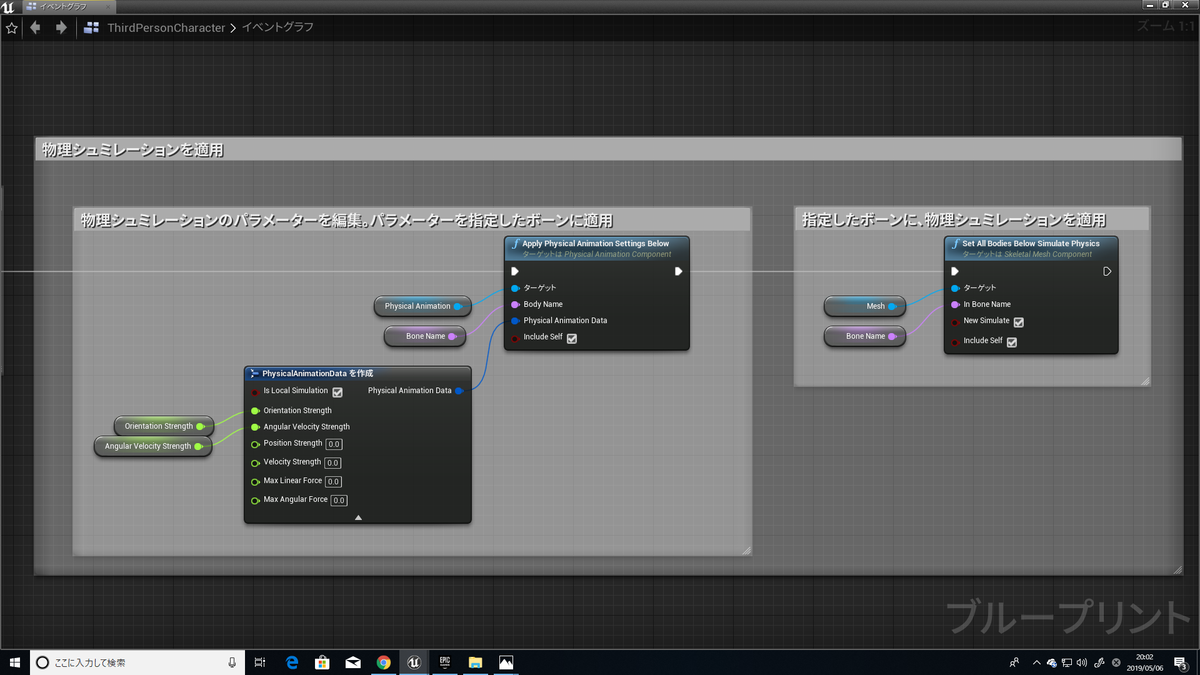
Task: Click the Position Strength value field
Action: (334, 444)
